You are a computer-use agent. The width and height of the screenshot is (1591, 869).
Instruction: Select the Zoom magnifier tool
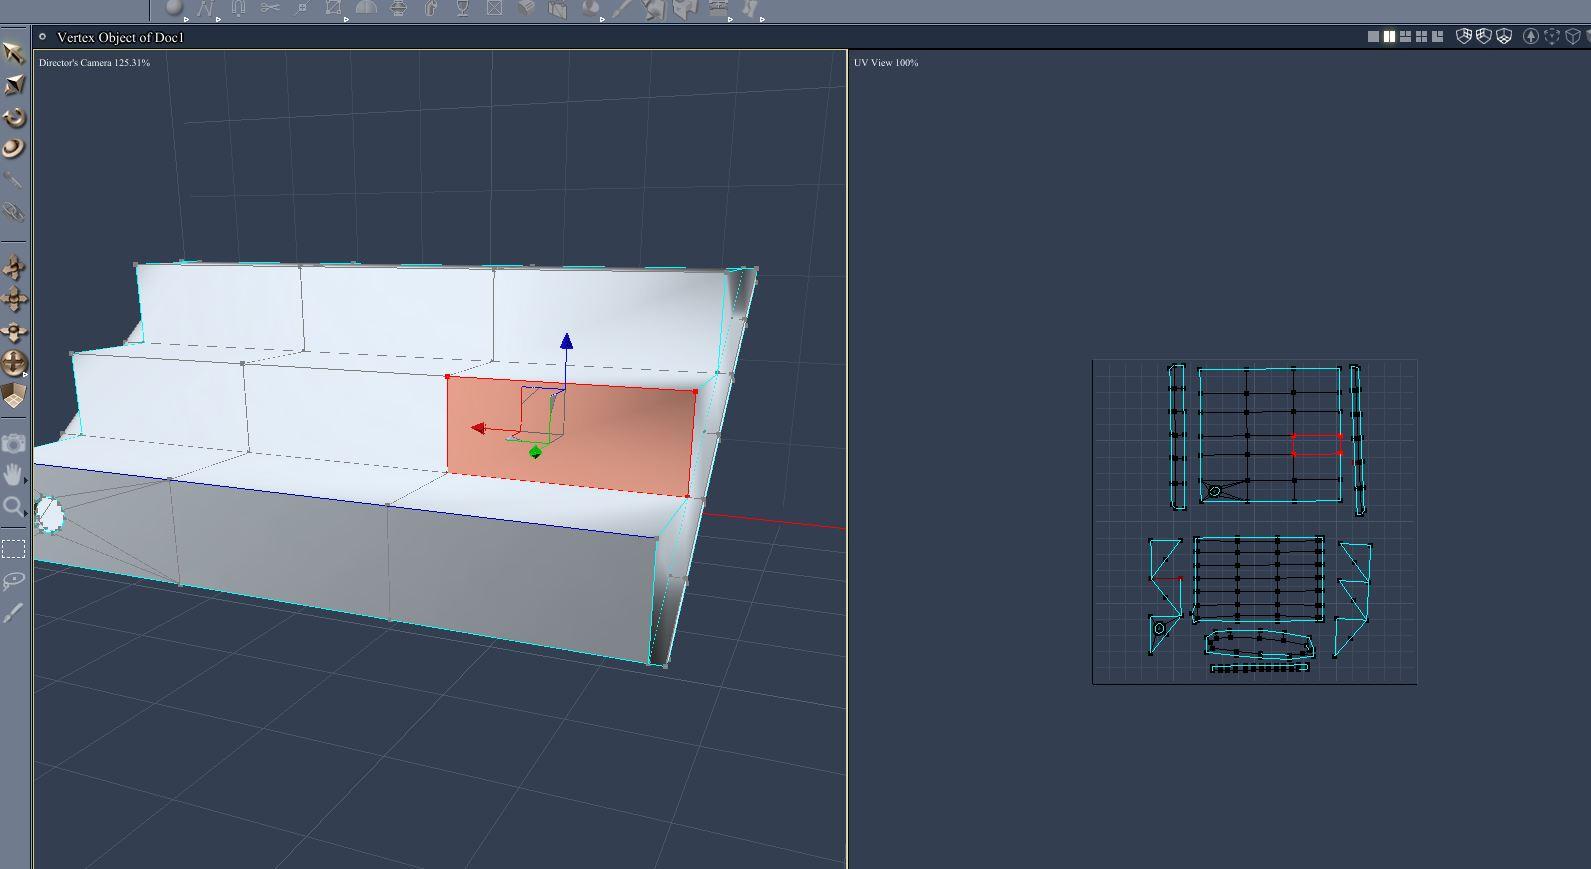tap(14, 506)
